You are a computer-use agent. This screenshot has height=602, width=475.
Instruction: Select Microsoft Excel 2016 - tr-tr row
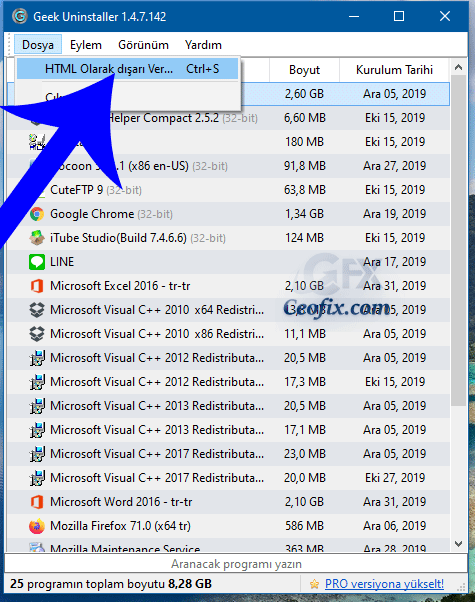(228, 286)
